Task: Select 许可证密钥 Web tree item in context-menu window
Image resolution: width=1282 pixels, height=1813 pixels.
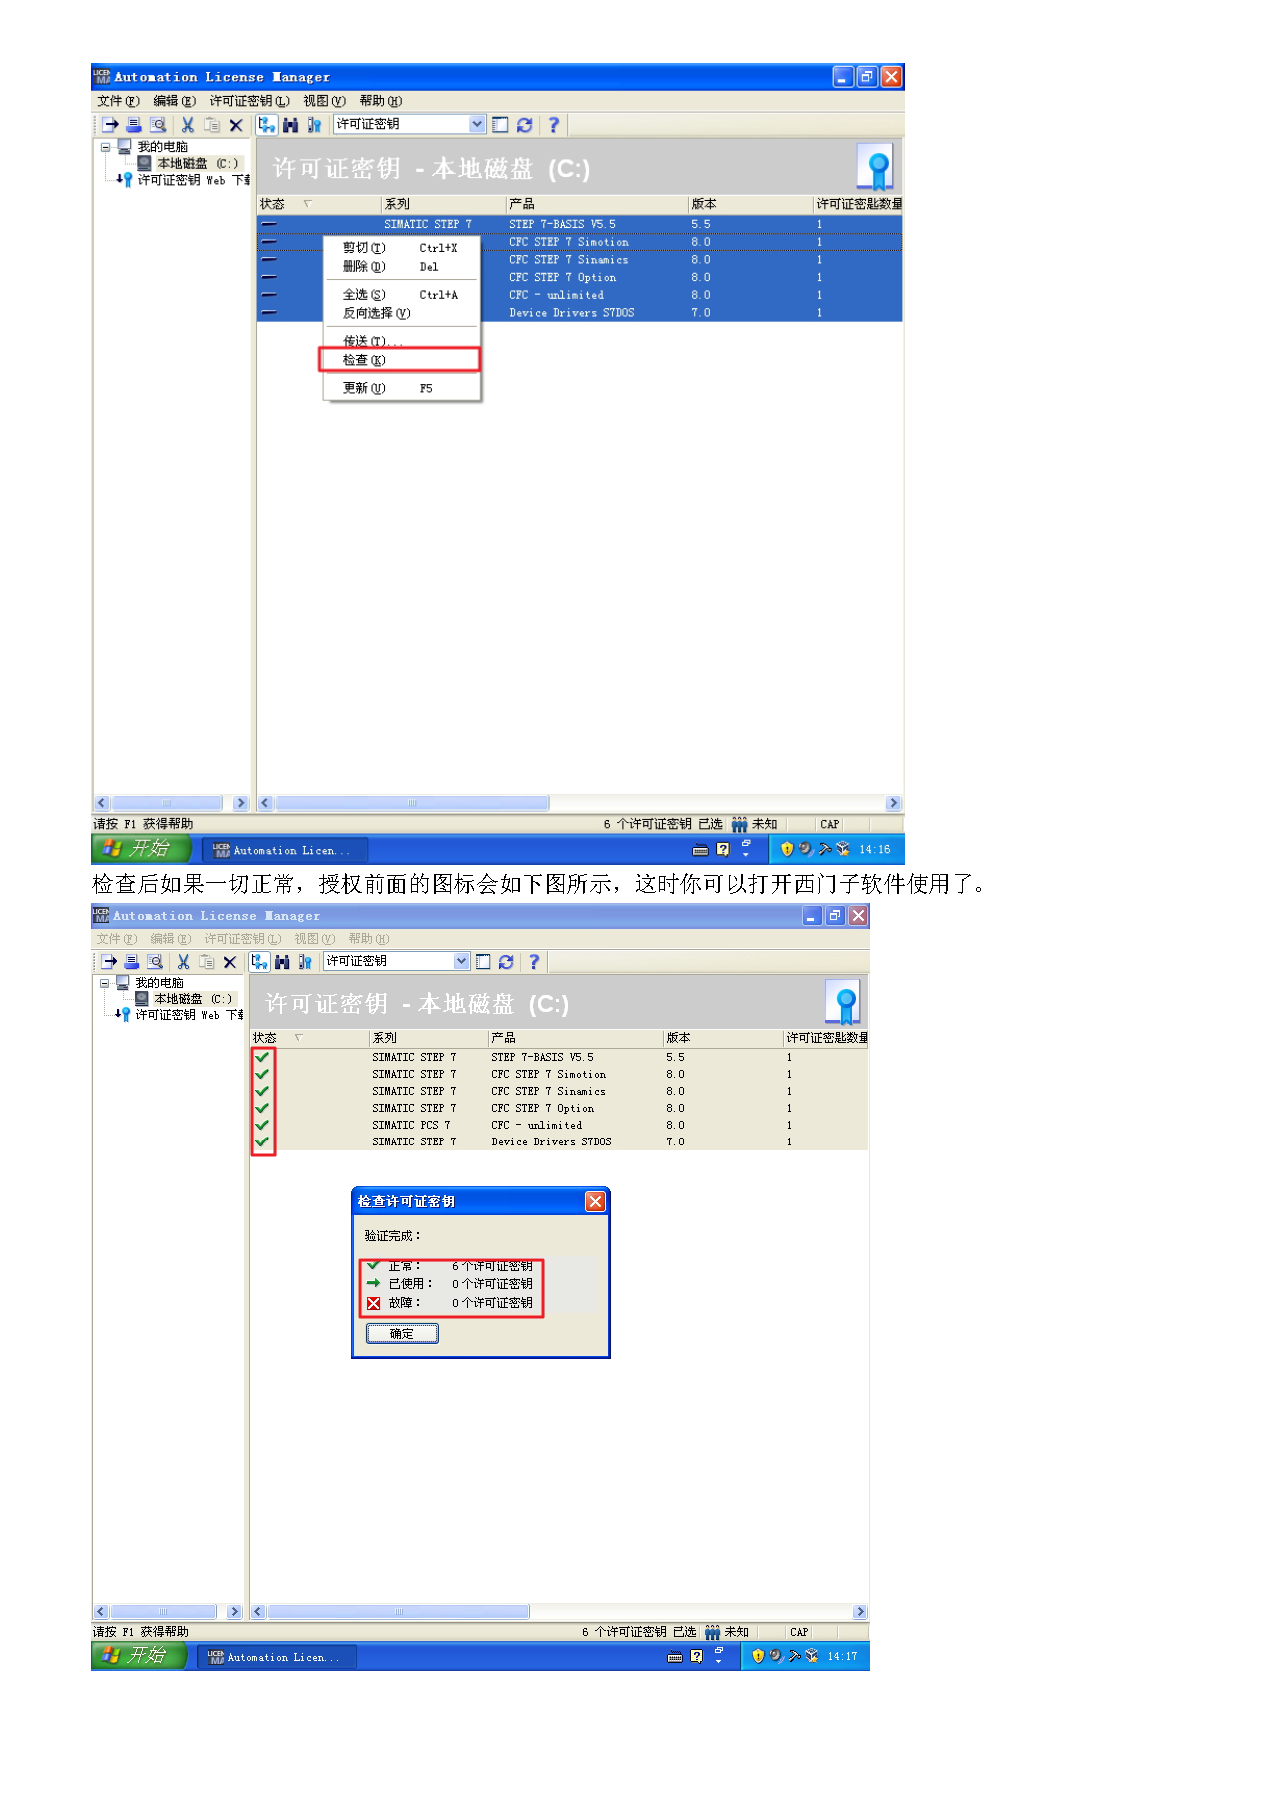Action: click(184, 180)
